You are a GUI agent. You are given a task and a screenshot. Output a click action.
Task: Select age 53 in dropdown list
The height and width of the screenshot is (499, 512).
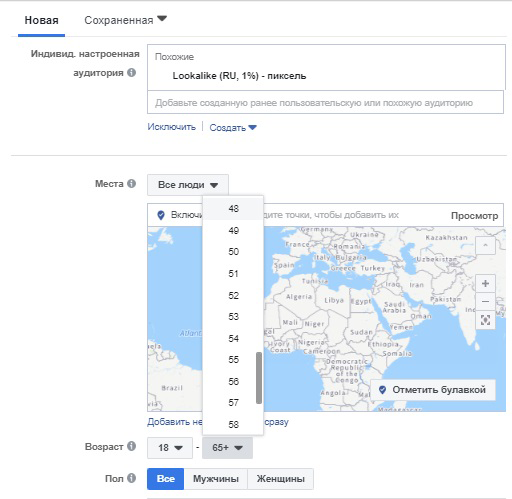tap(233, 317)
